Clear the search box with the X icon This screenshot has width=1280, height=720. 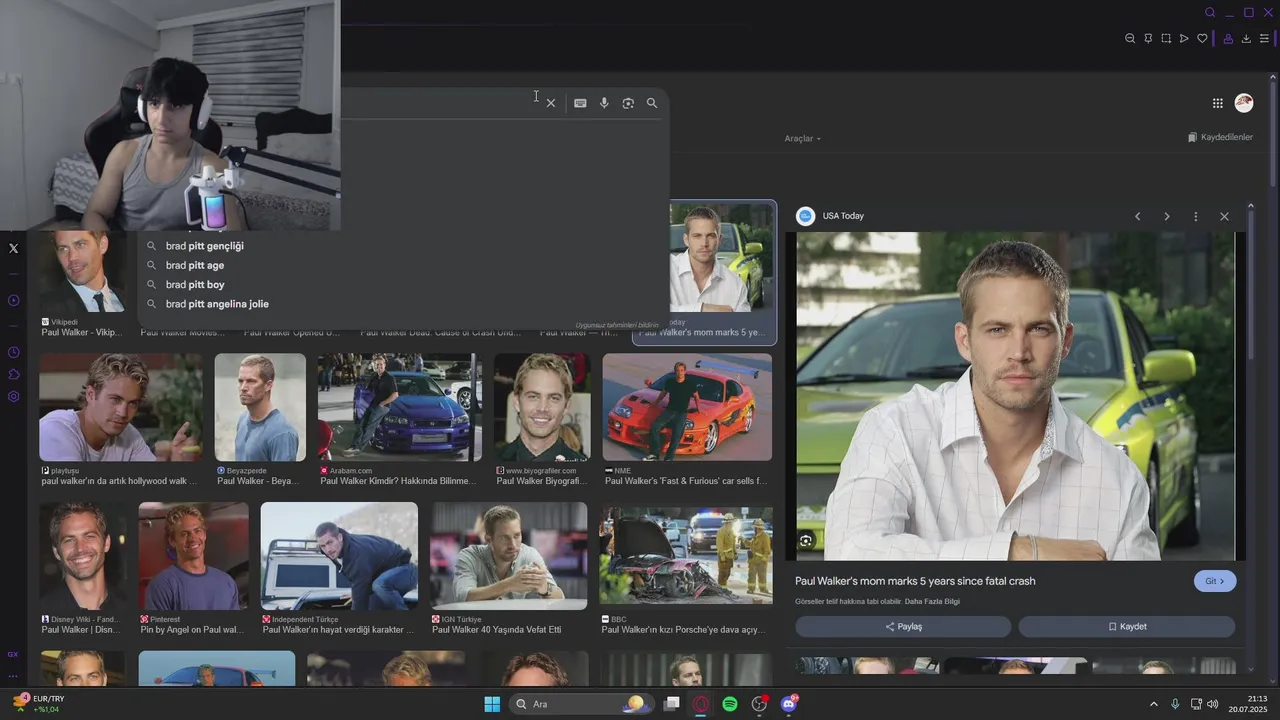coord(551,103)
